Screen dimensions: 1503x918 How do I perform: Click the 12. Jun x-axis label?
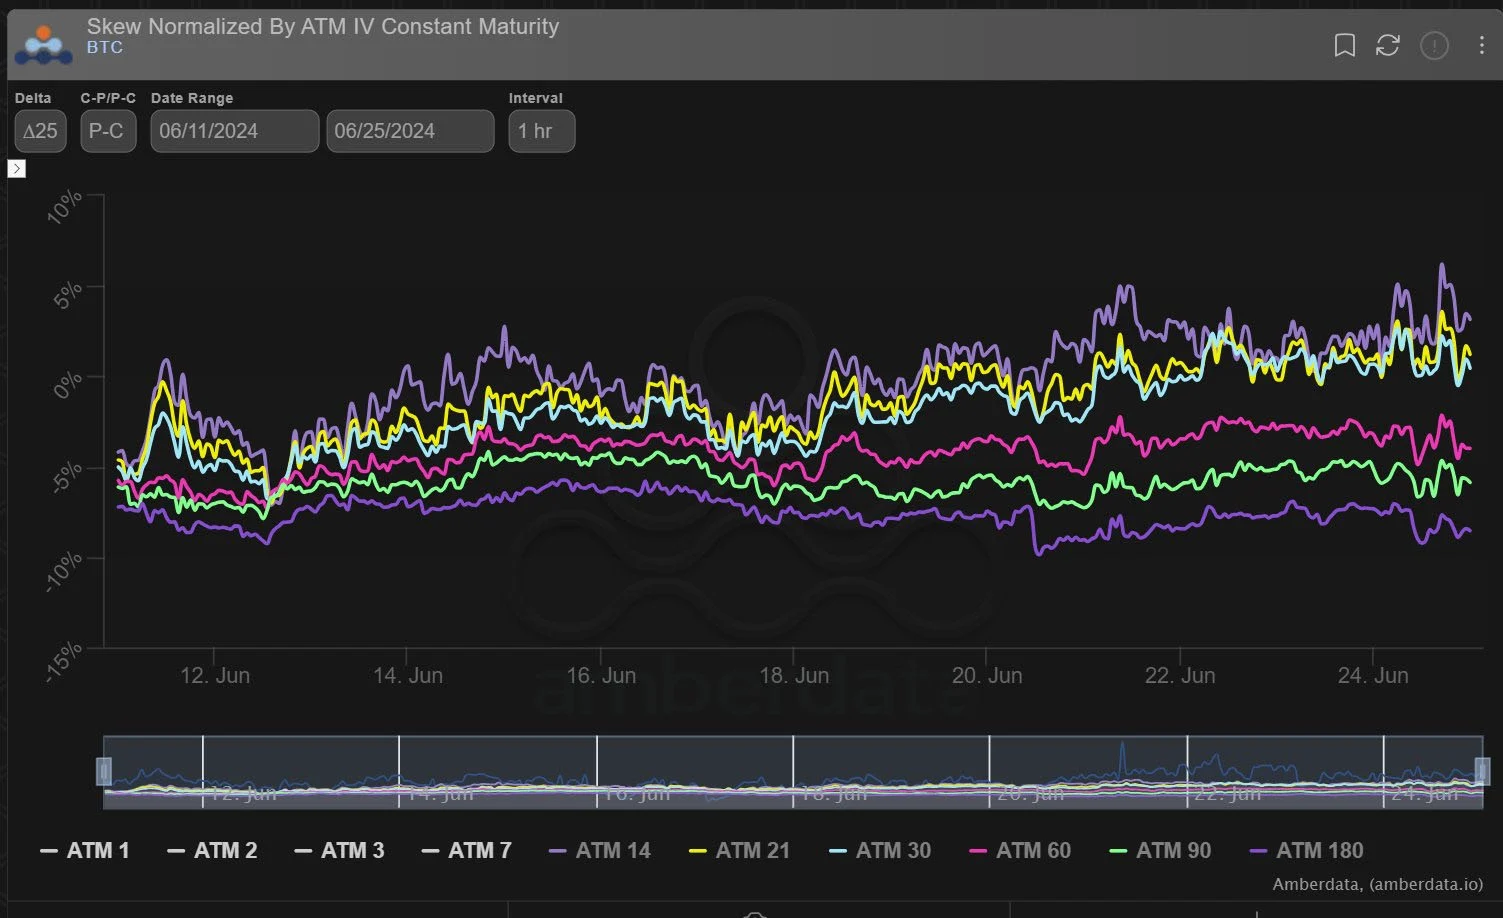[x=215, y=676]
